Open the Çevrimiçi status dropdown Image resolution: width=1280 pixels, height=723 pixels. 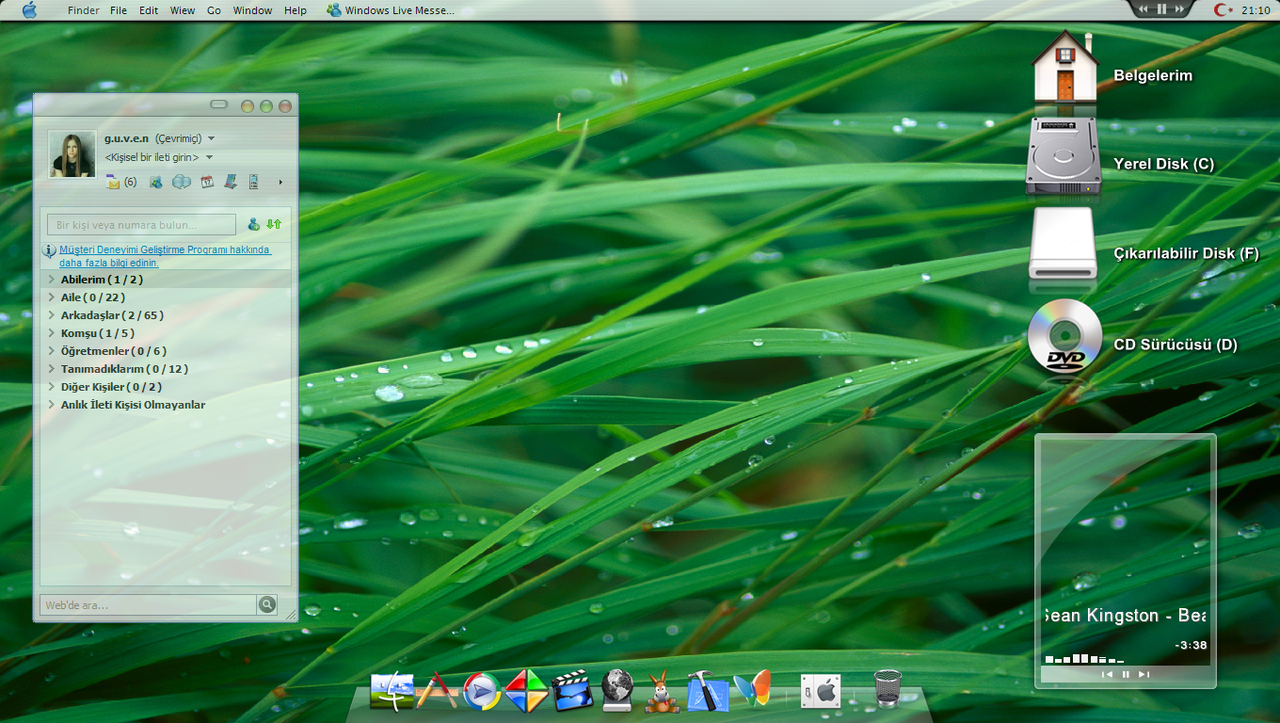tap(211, 139)
